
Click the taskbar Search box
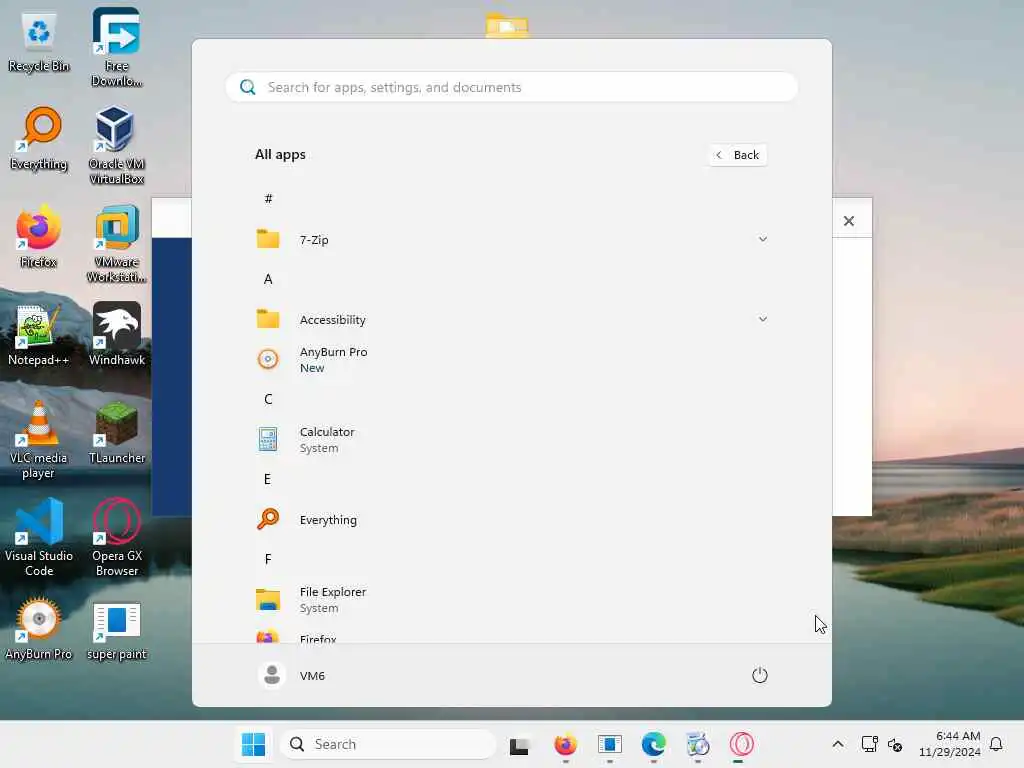click(389, 744)
